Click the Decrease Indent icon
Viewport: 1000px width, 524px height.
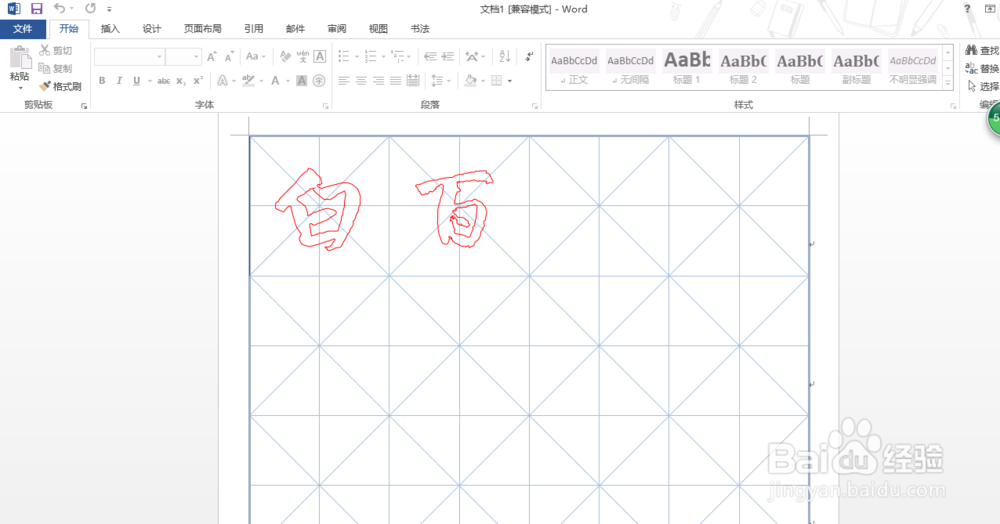coord(430,57)
